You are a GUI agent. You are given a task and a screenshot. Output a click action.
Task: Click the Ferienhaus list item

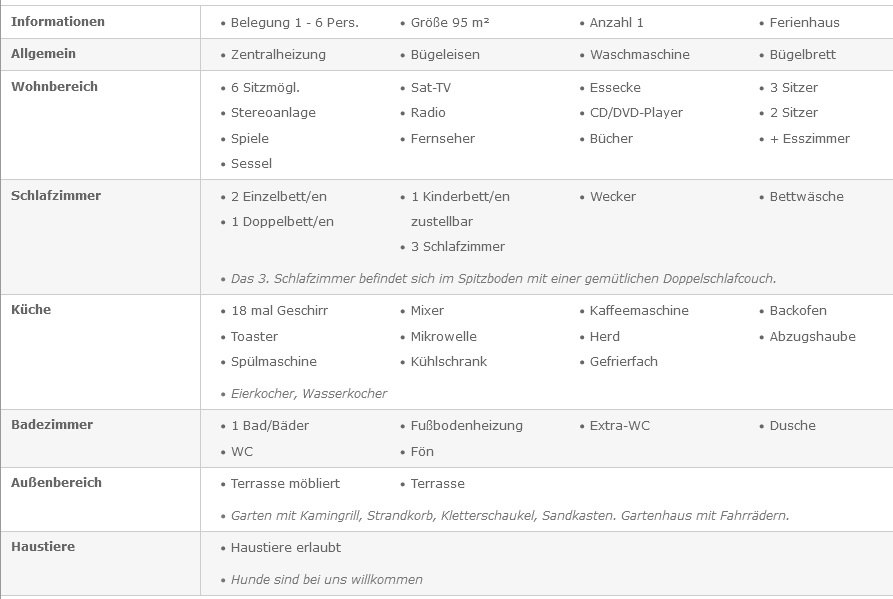point(804,22)
